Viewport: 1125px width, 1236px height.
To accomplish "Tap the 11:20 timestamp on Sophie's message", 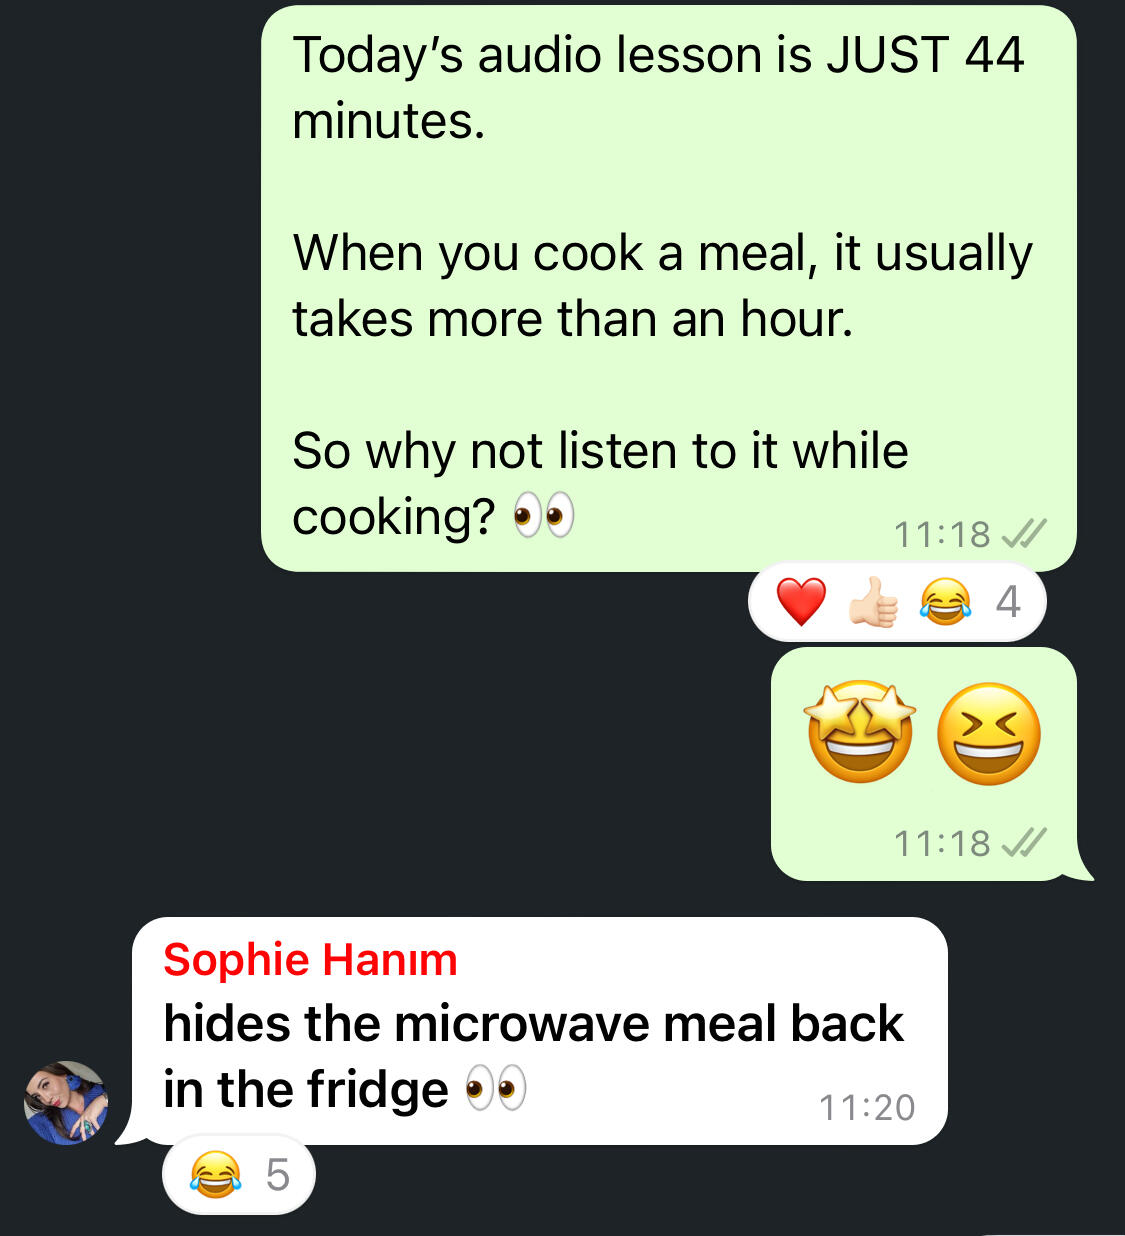I will 867,1108.
